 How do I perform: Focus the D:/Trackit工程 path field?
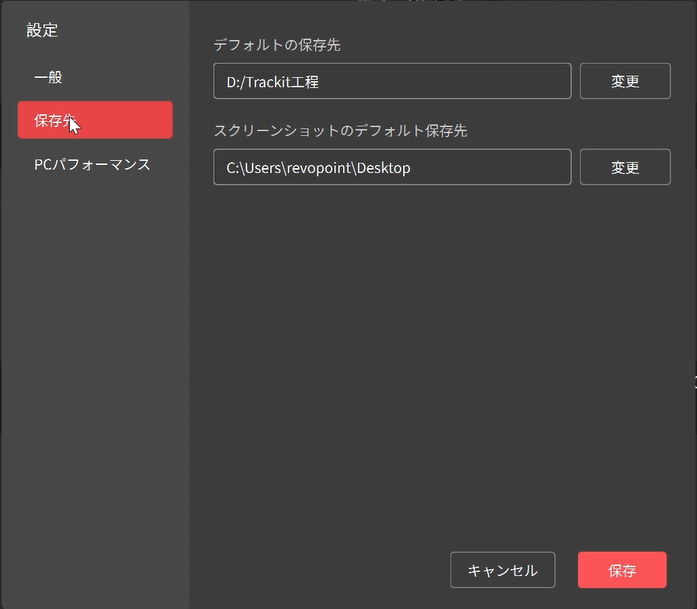(391, 82)
